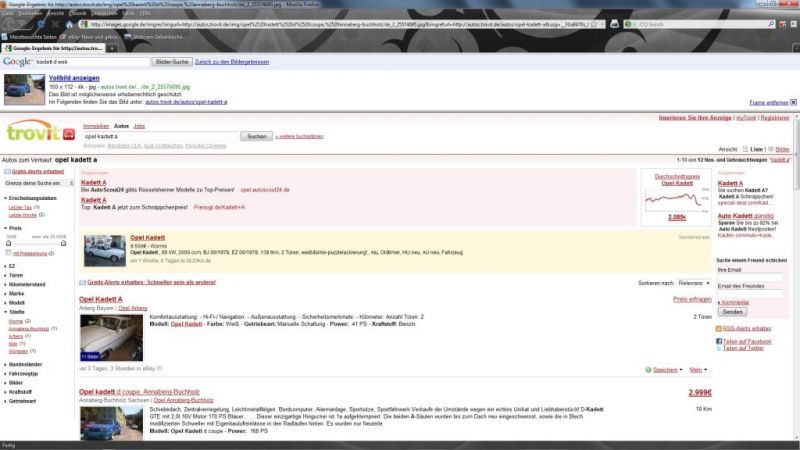Click the Preis erfragen link
800x450 pixels.
click(692, 299)
